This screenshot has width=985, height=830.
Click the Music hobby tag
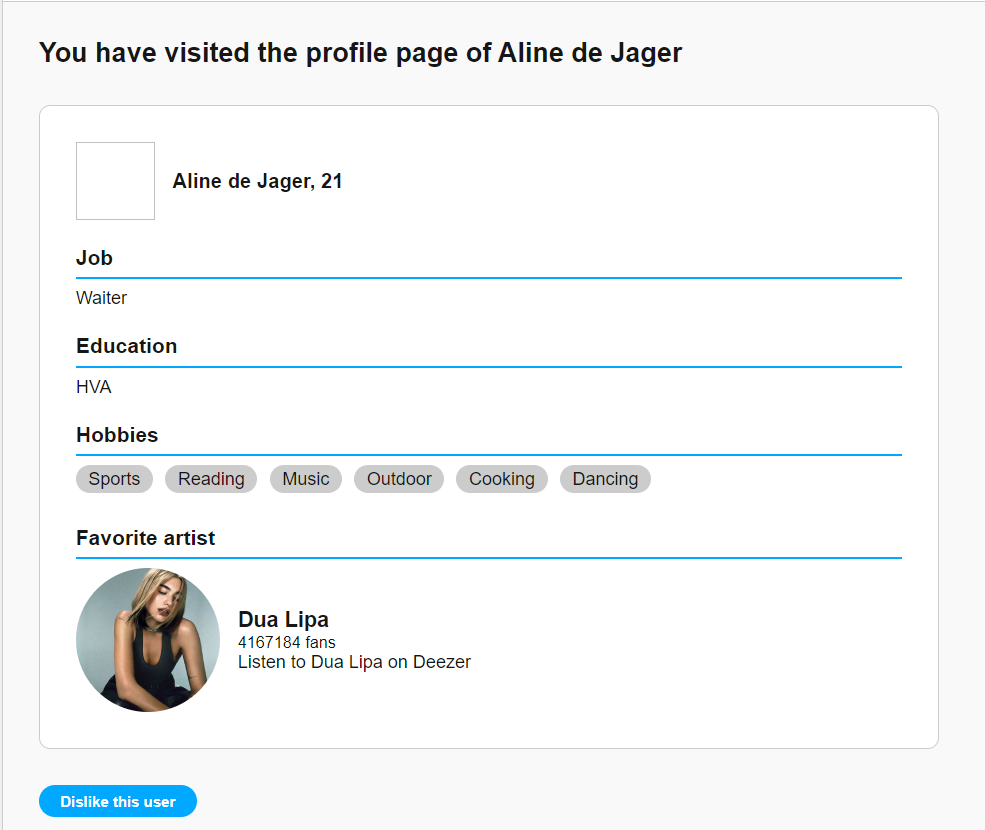click(x=306, y=479)
